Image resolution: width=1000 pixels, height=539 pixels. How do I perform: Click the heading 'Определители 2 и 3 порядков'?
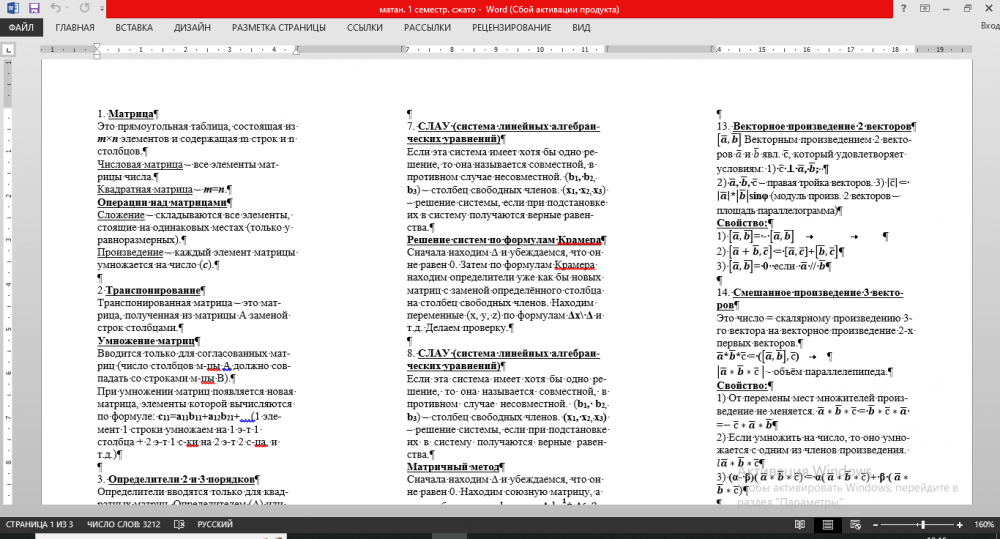[181, 479]
